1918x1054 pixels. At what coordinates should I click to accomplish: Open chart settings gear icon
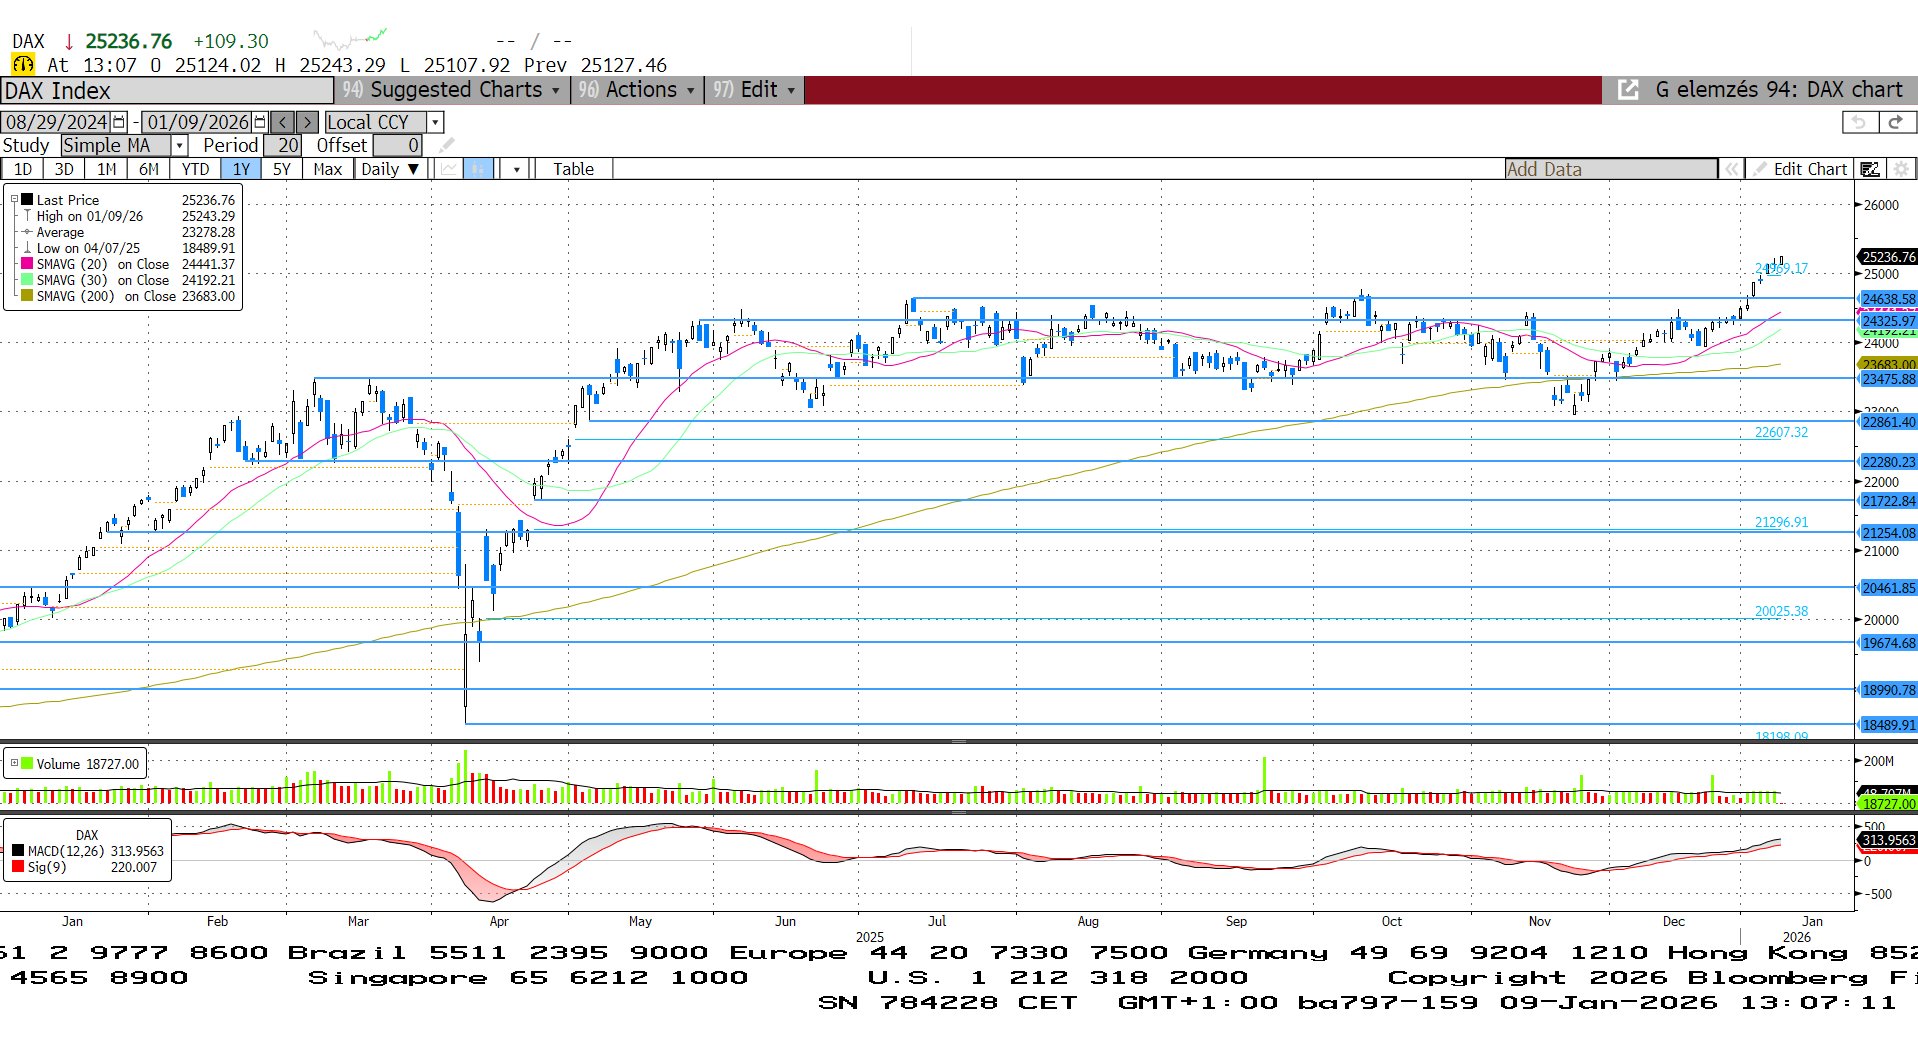pos(1902,169)
